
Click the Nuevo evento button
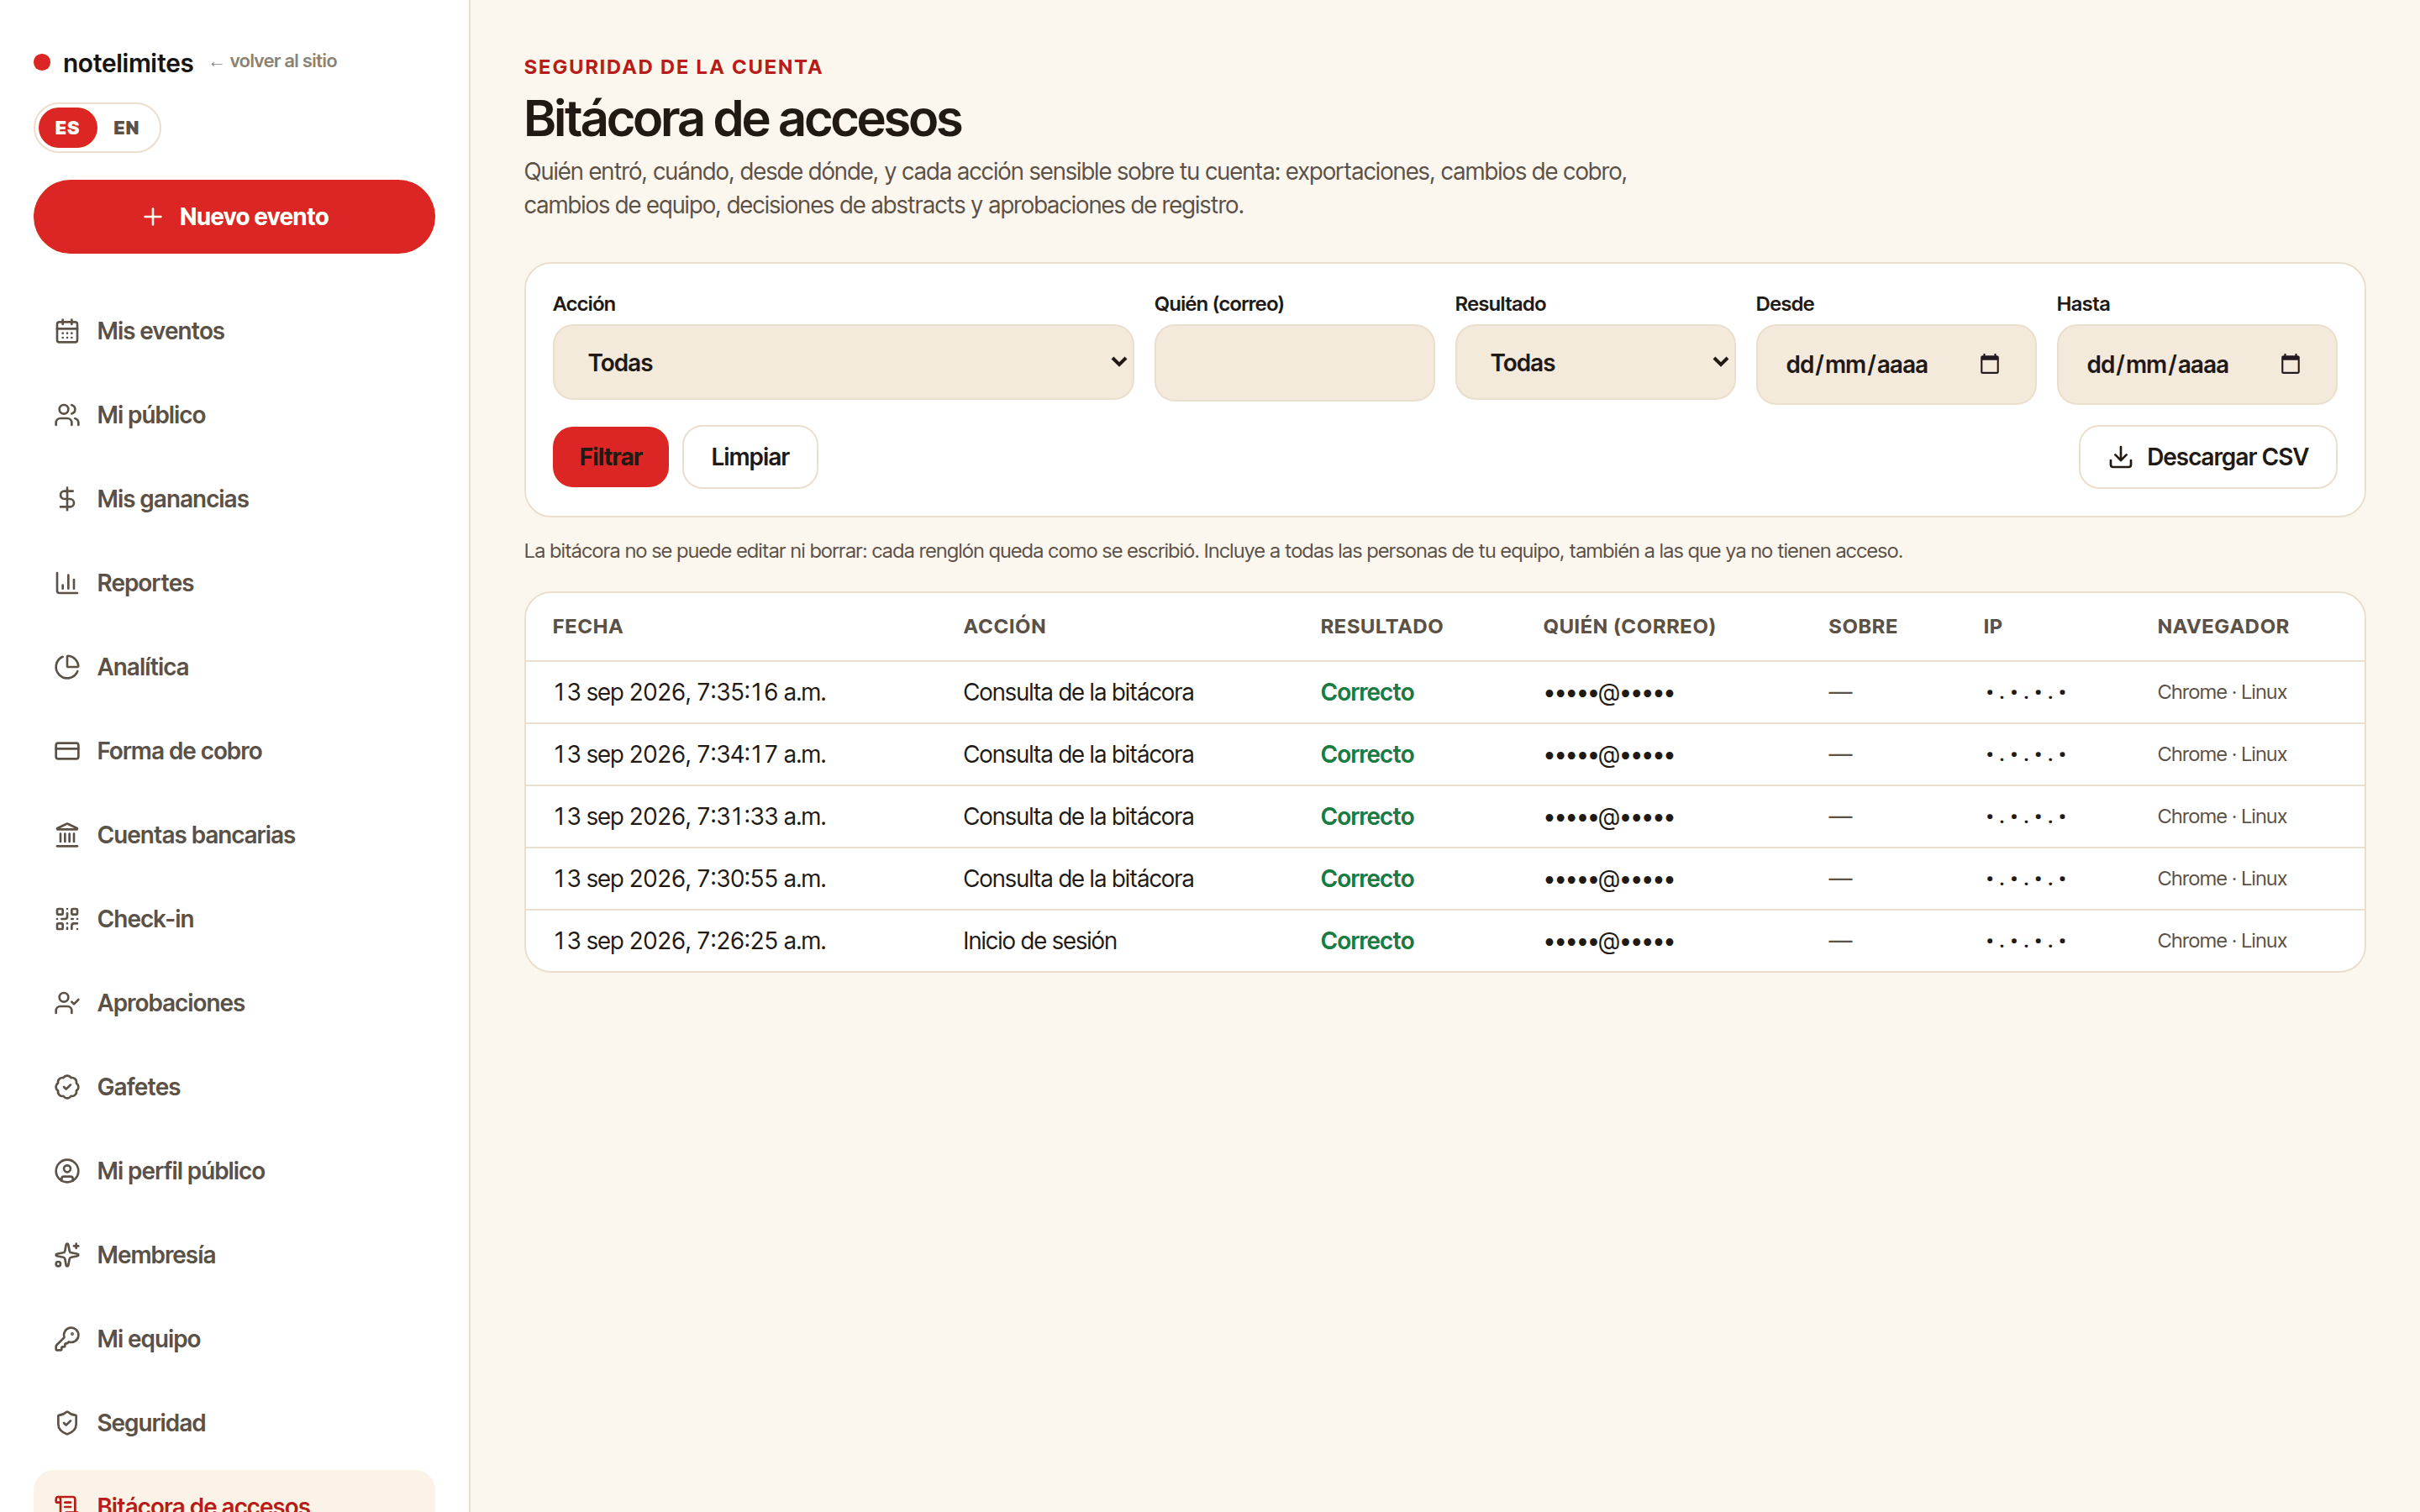pyautogui.click(x=234, y=217)
